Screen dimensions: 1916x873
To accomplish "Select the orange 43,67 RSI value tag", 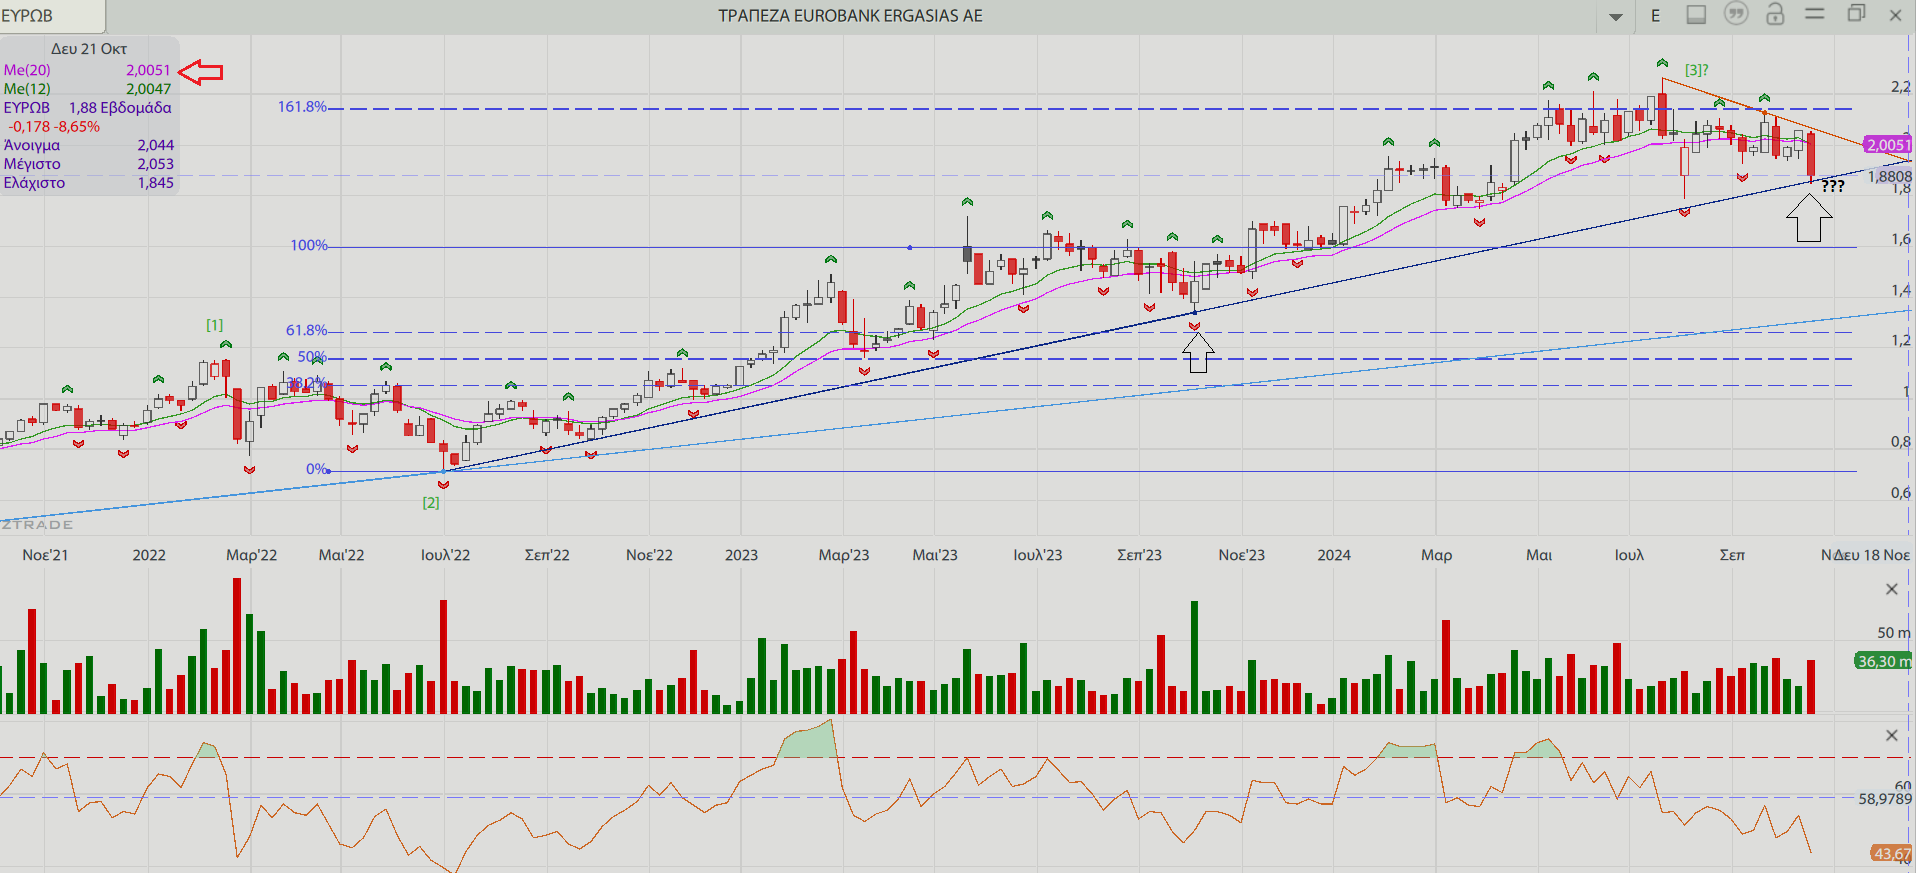I will [1891, 854].
